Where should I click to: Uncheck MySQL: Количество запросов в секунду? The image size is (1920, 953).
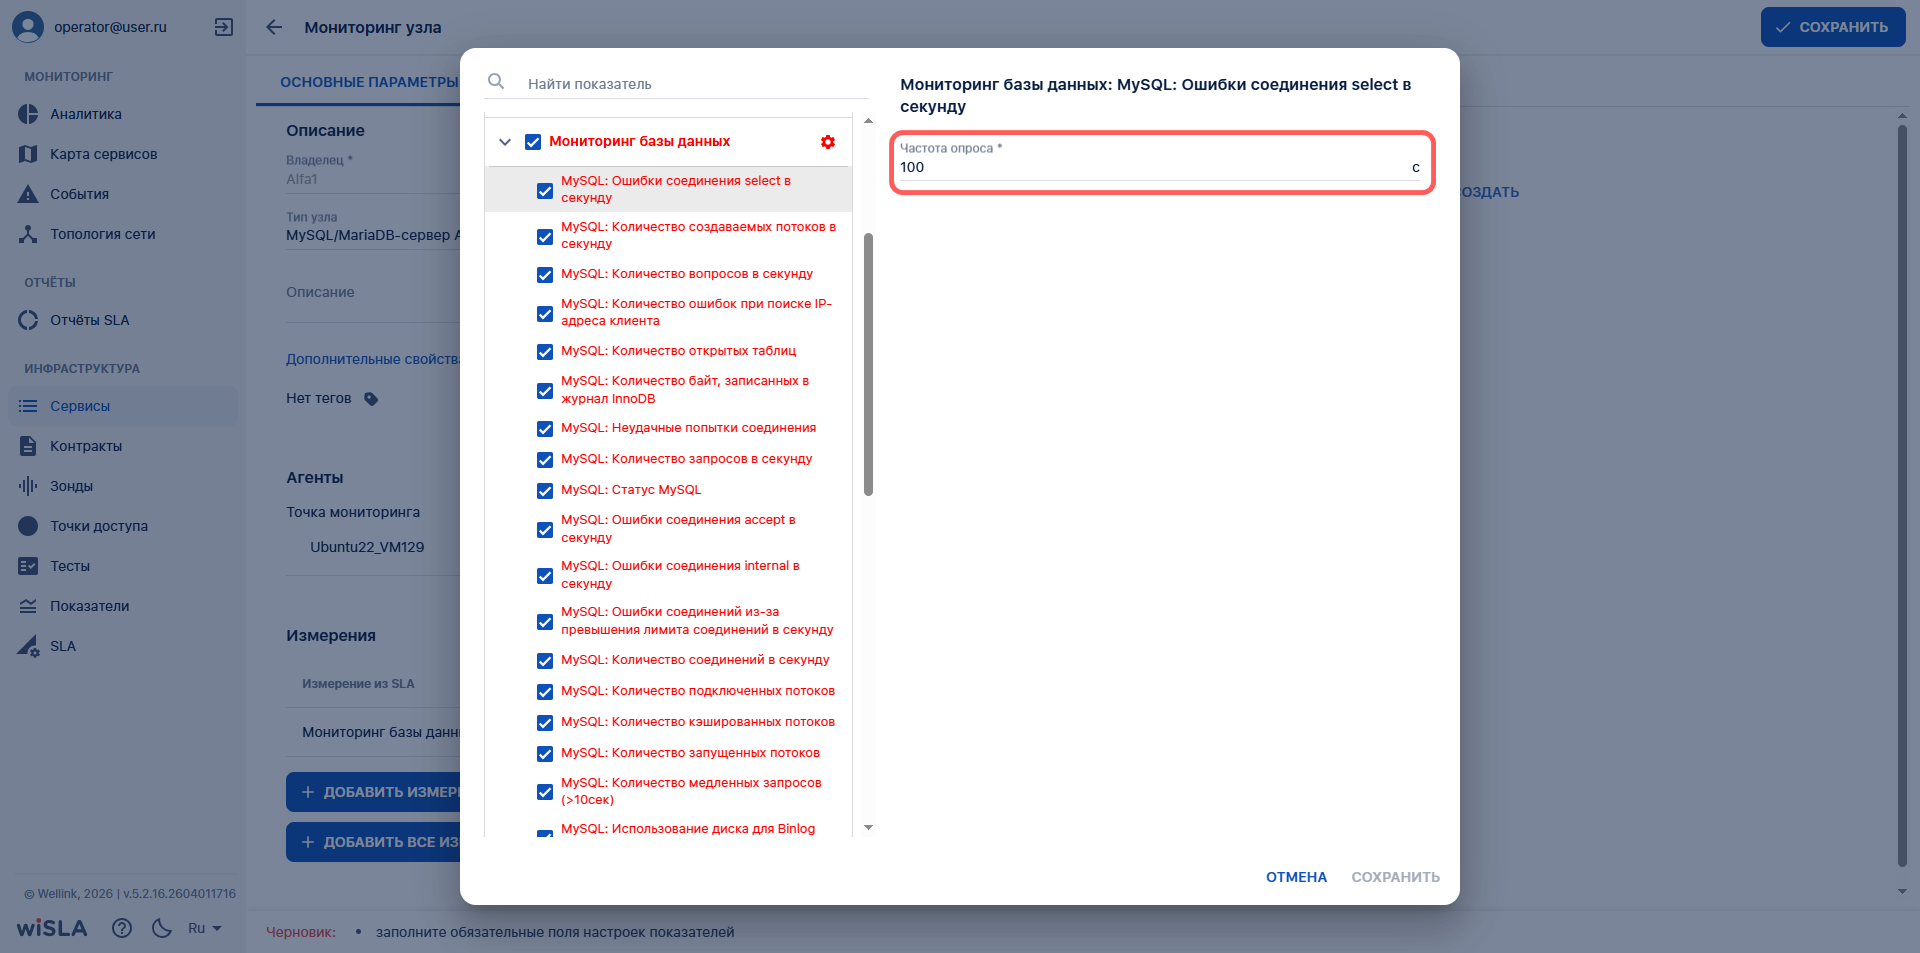545,459
